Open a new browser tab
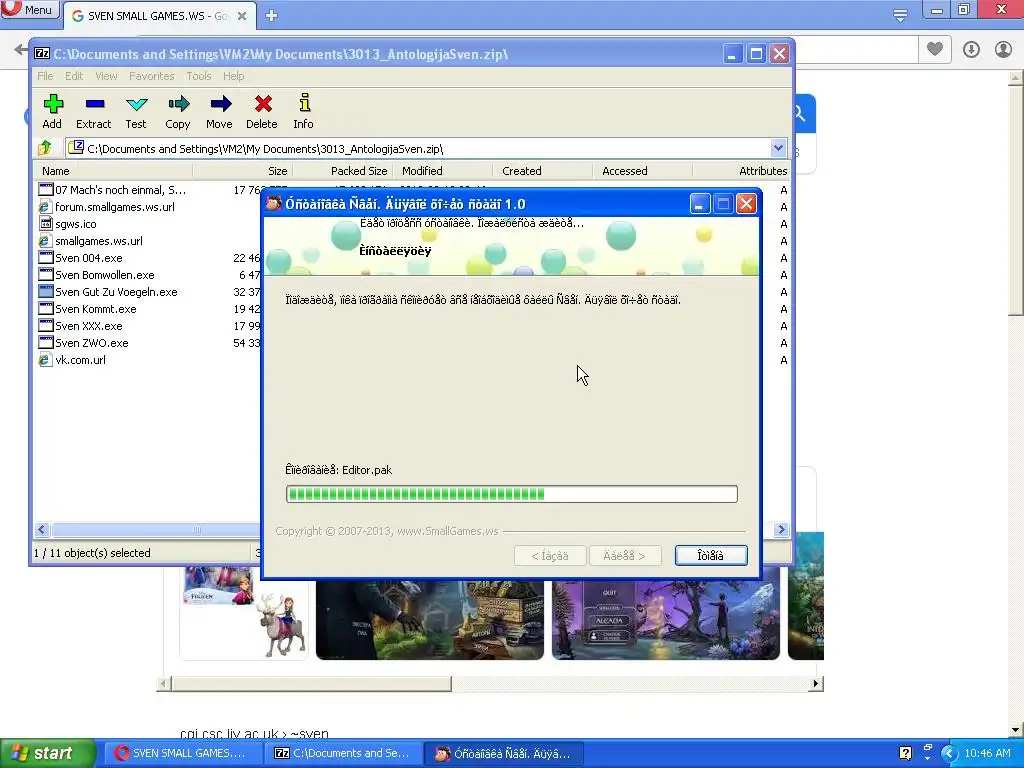The image size is (1024, 768). 272,16
